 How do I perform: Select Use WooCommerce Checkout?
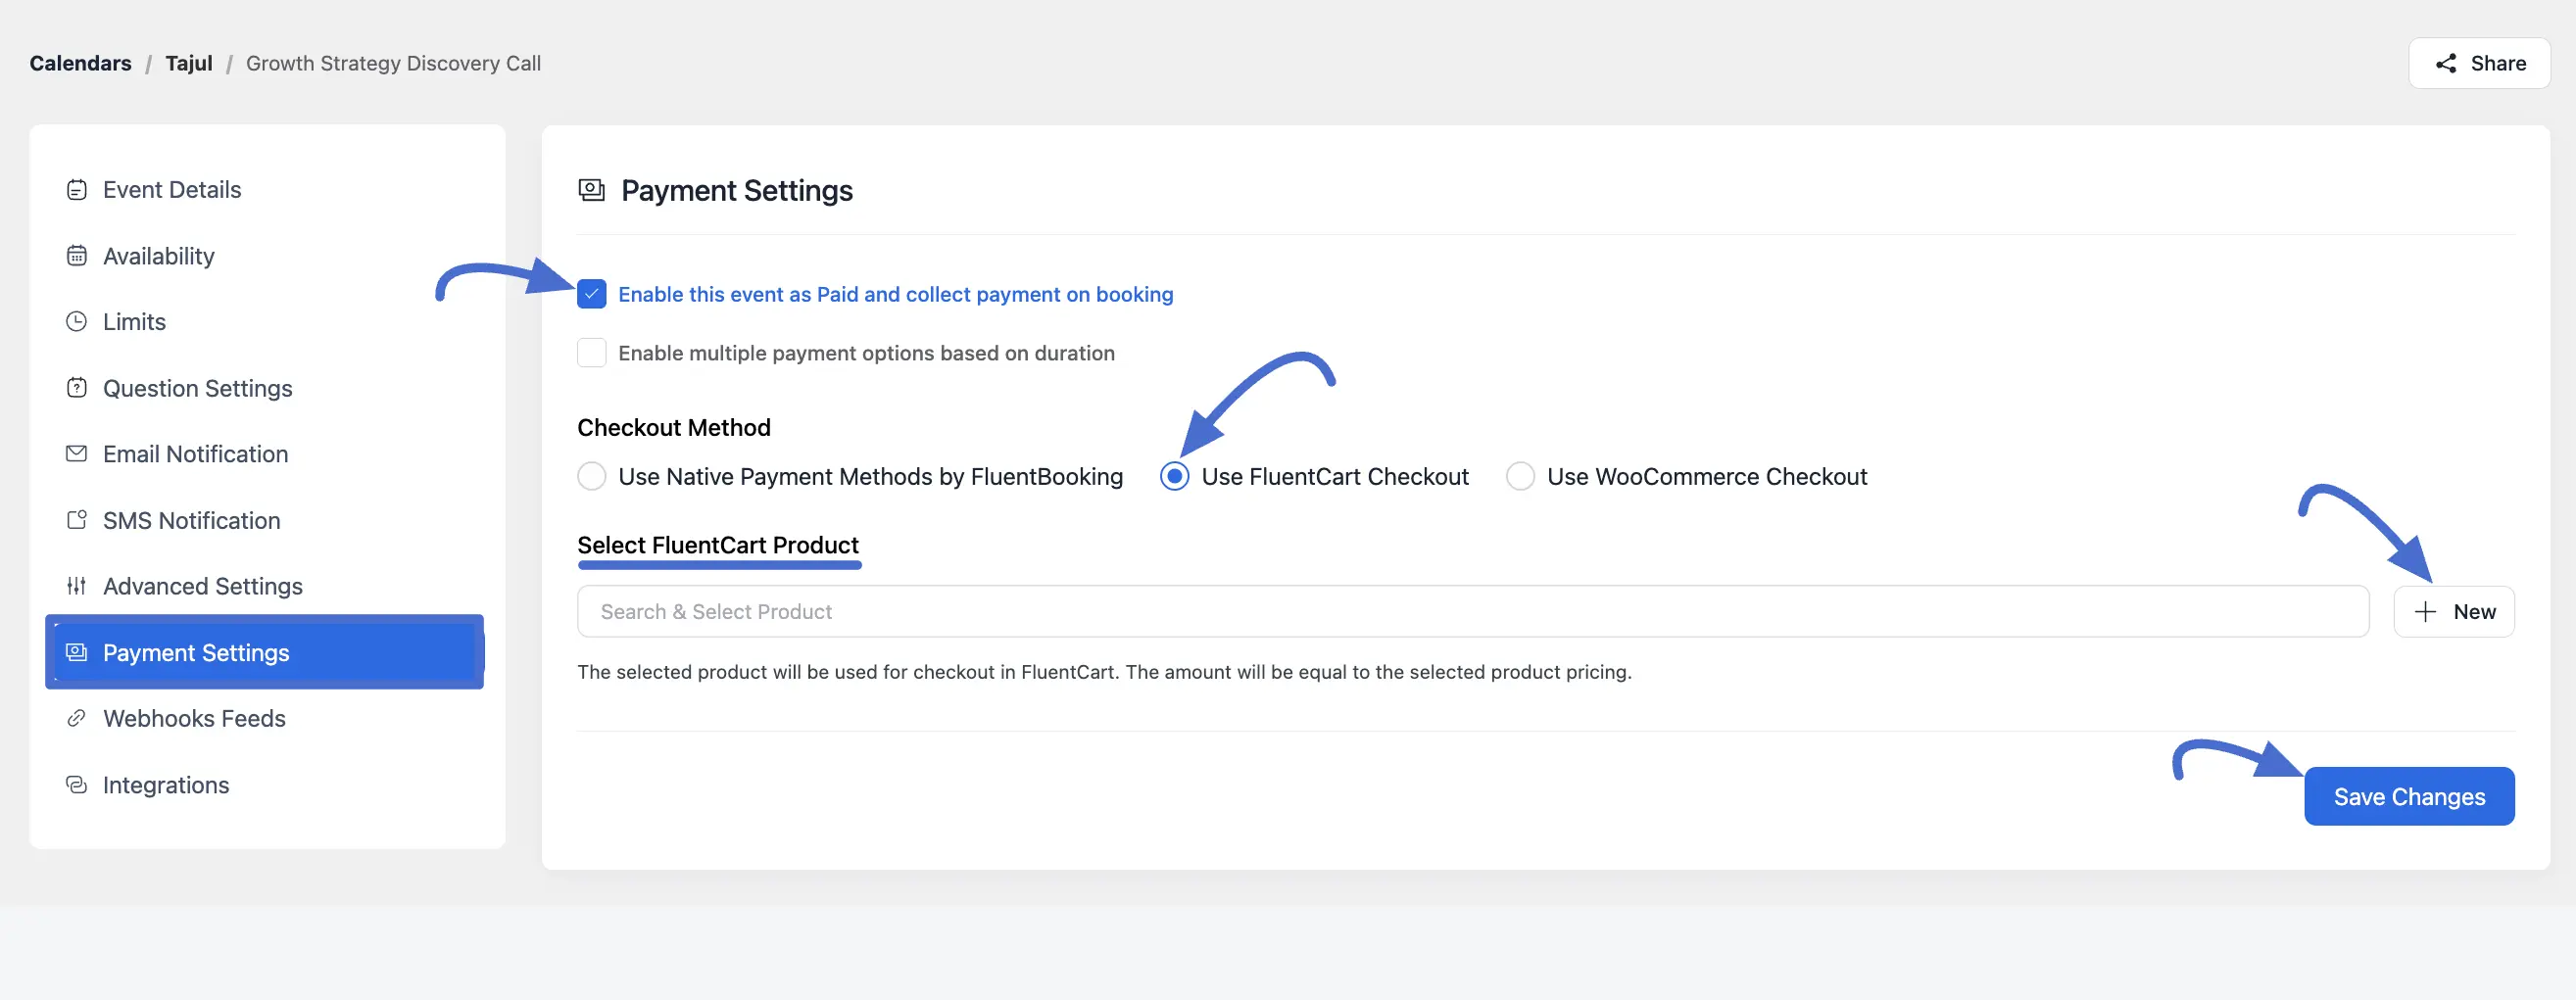pos(1520,477)
